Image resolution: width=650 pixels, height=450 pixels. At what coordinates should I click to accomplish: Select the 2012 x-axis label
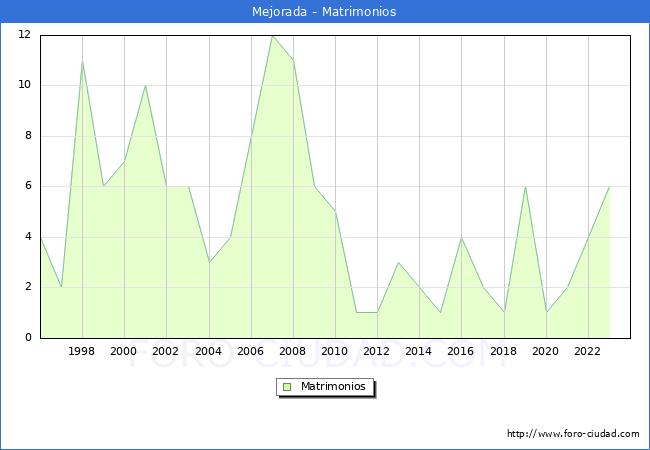tap(377, 351)
